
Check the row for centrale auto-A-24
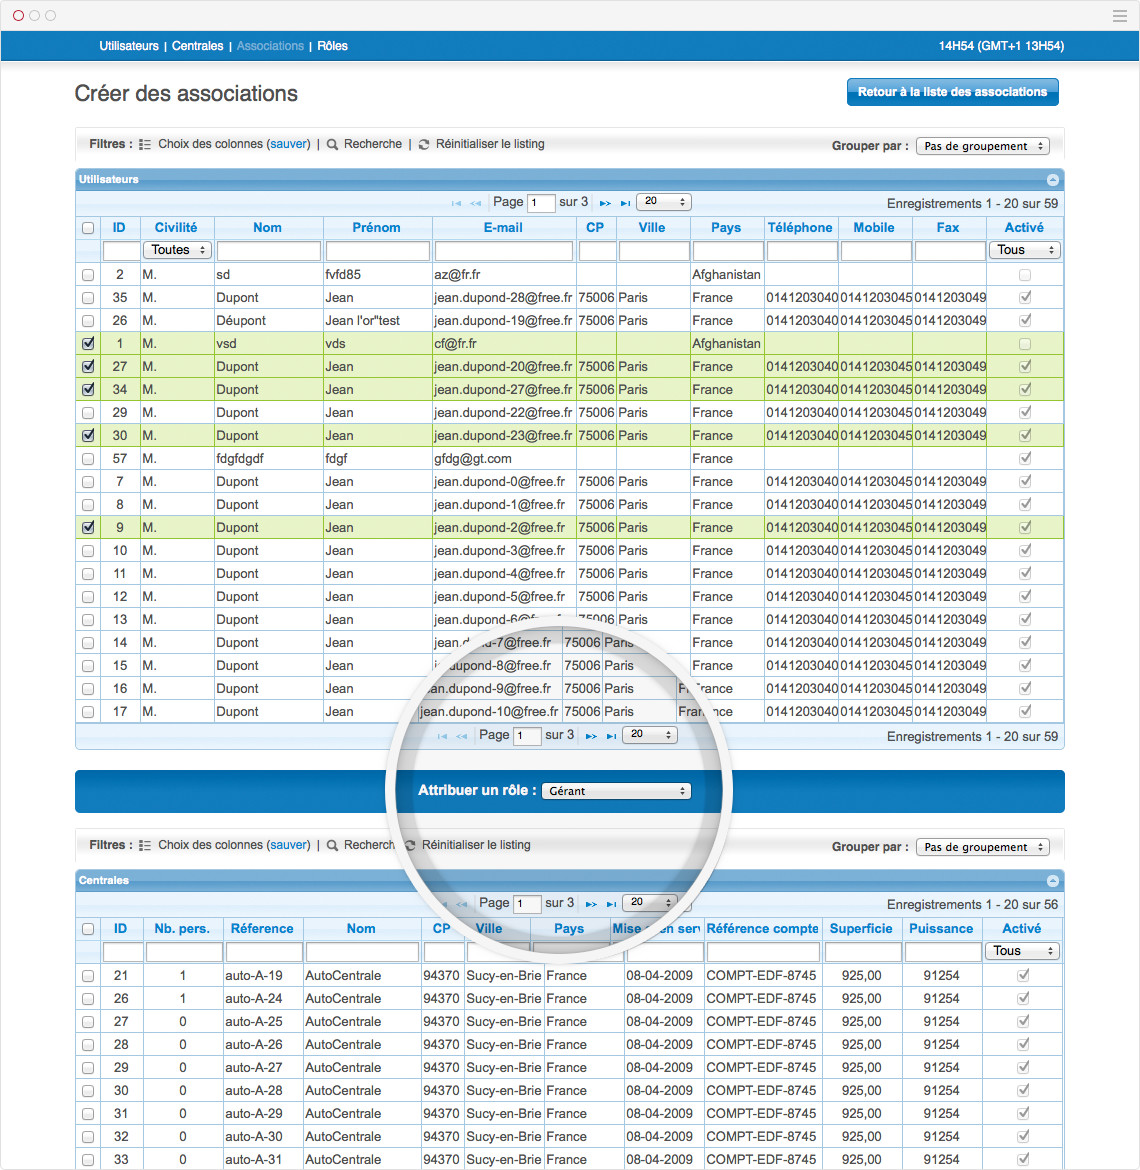pos(88,999)
